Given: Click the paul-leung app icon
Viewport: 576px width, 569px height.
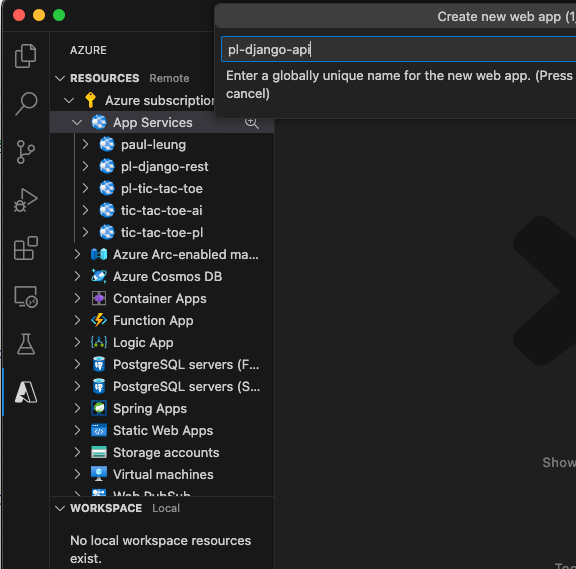Looking at the screenshot, I should tap(107, 144).
